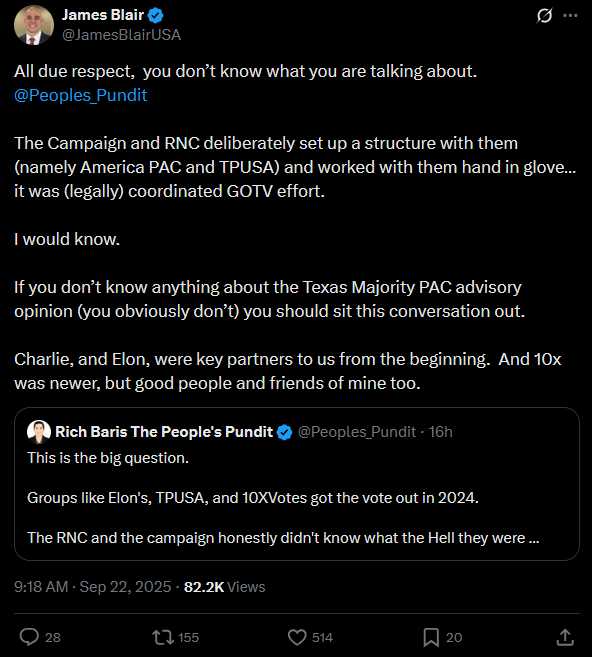Click the blue verified badge beside James Blair
592x657 pixels.
click(156, 16)
